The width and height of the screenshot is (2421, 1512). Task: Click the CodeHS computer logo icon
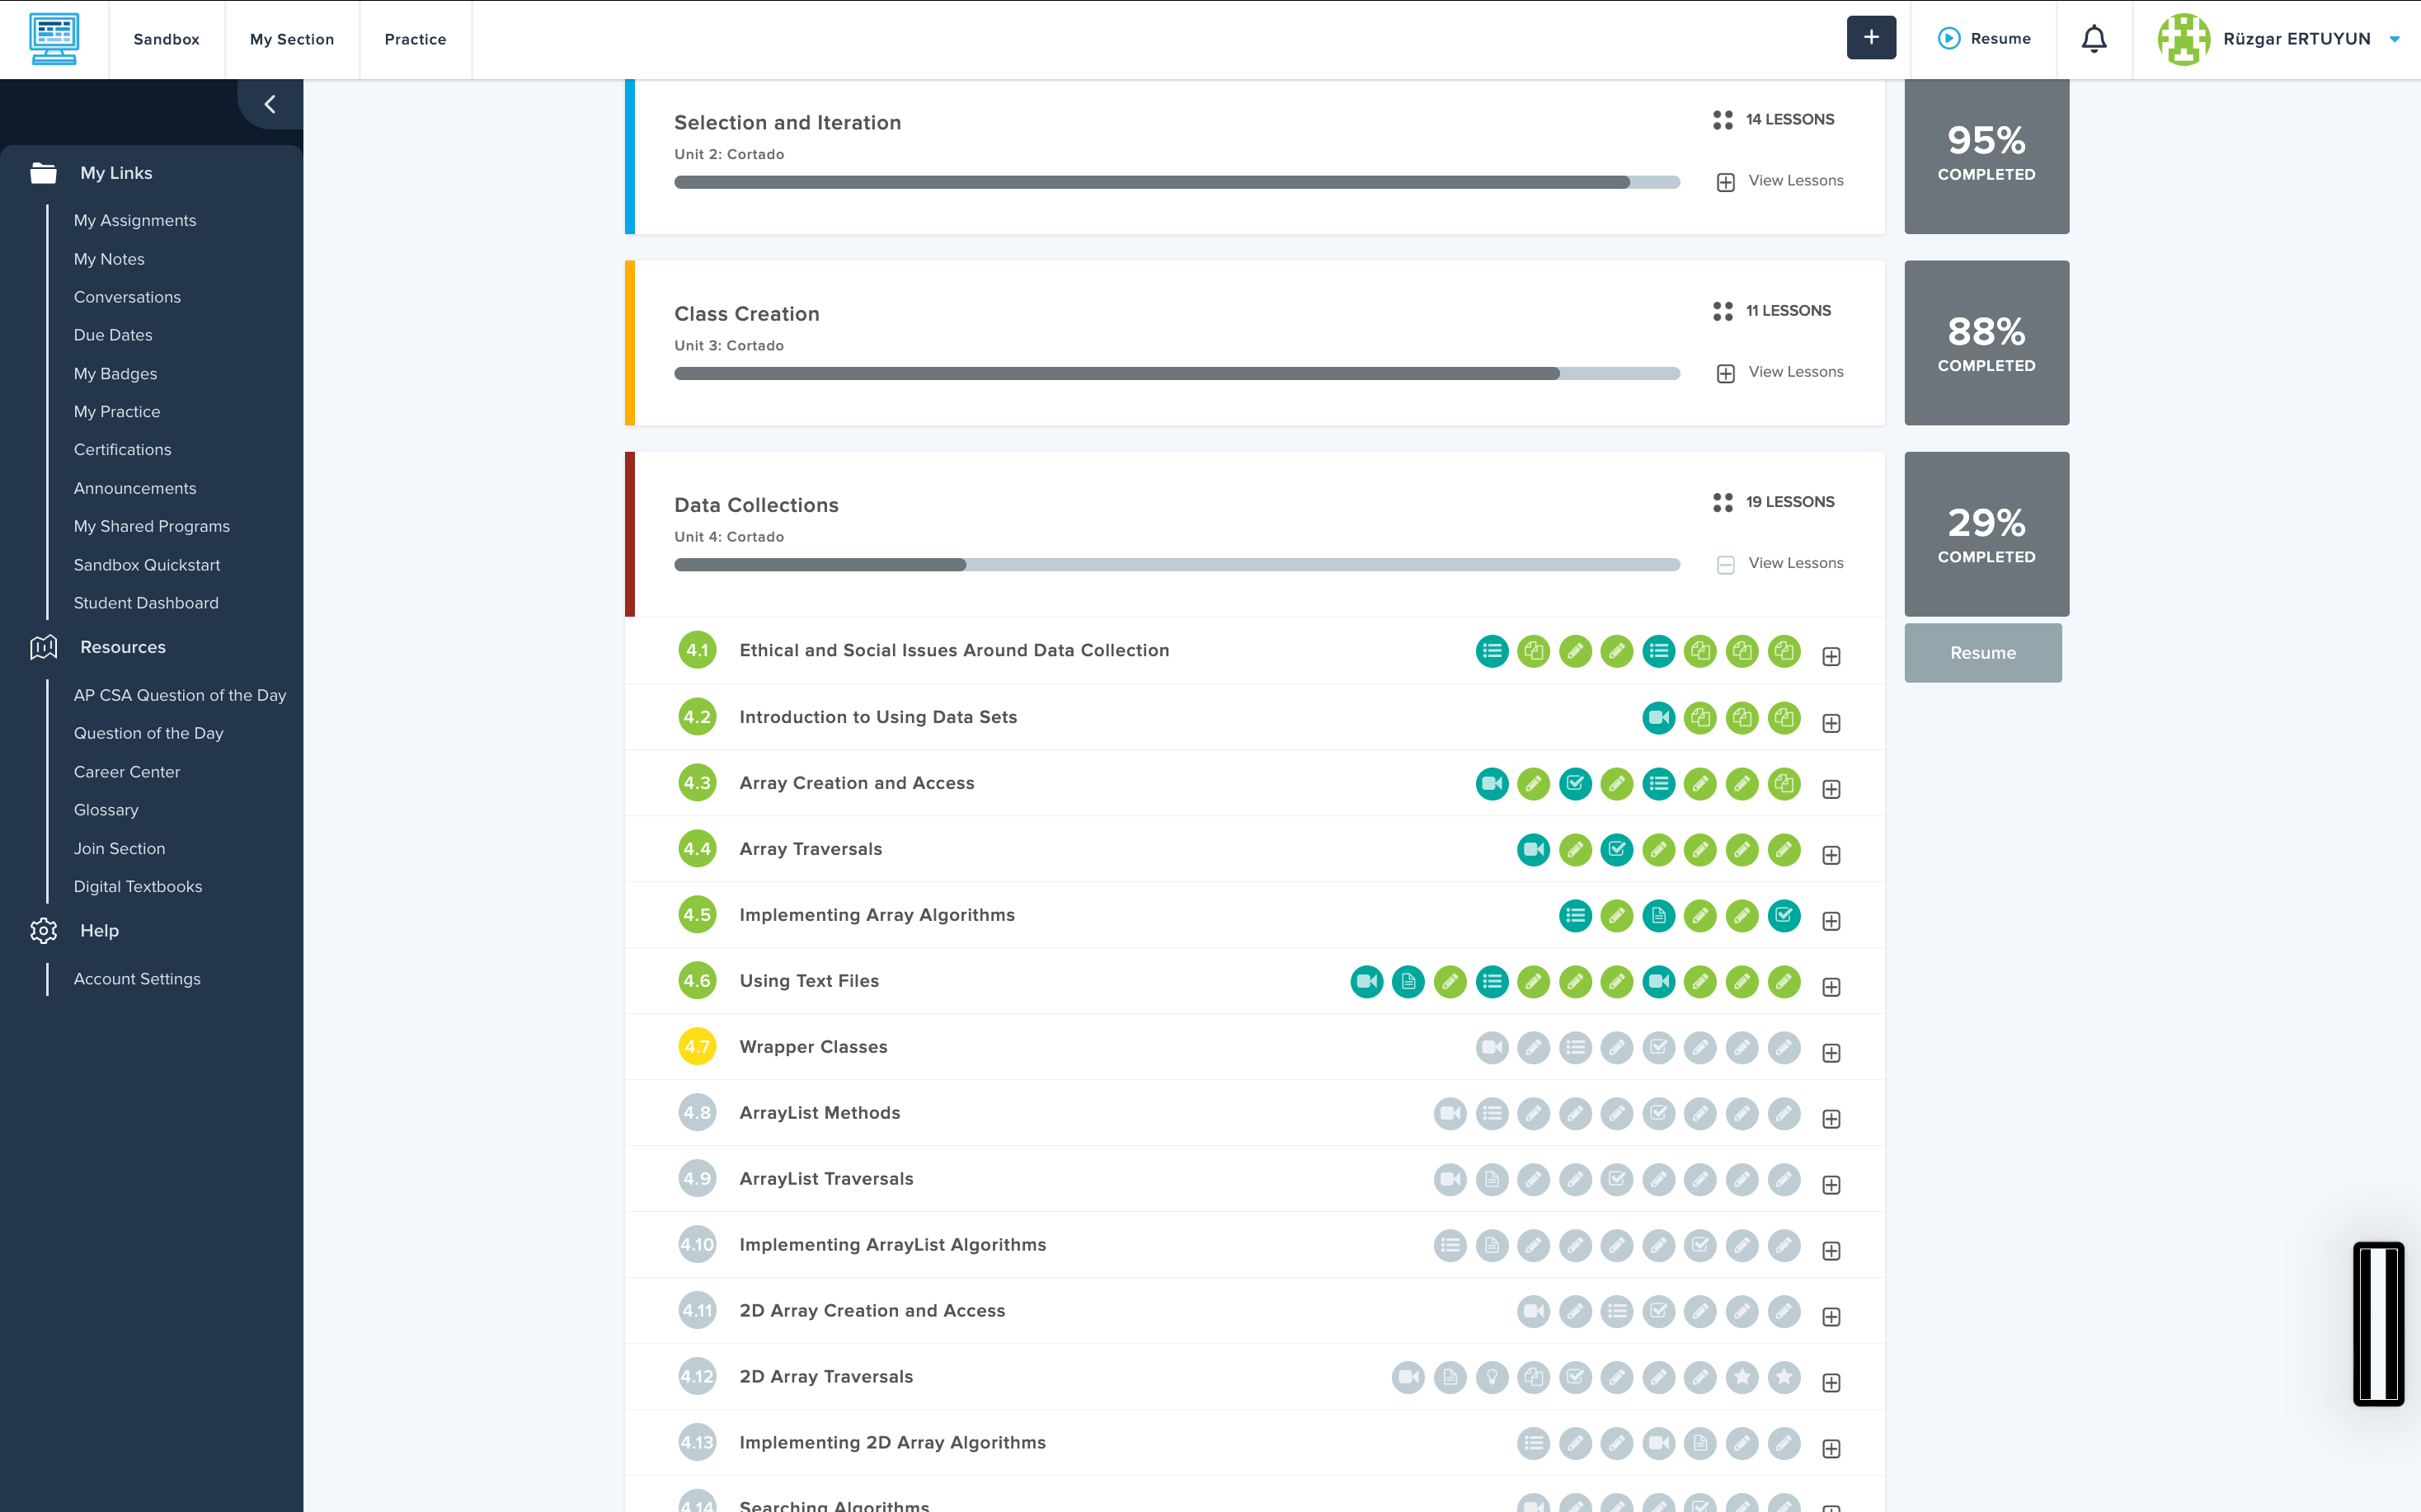pos(54,39)
